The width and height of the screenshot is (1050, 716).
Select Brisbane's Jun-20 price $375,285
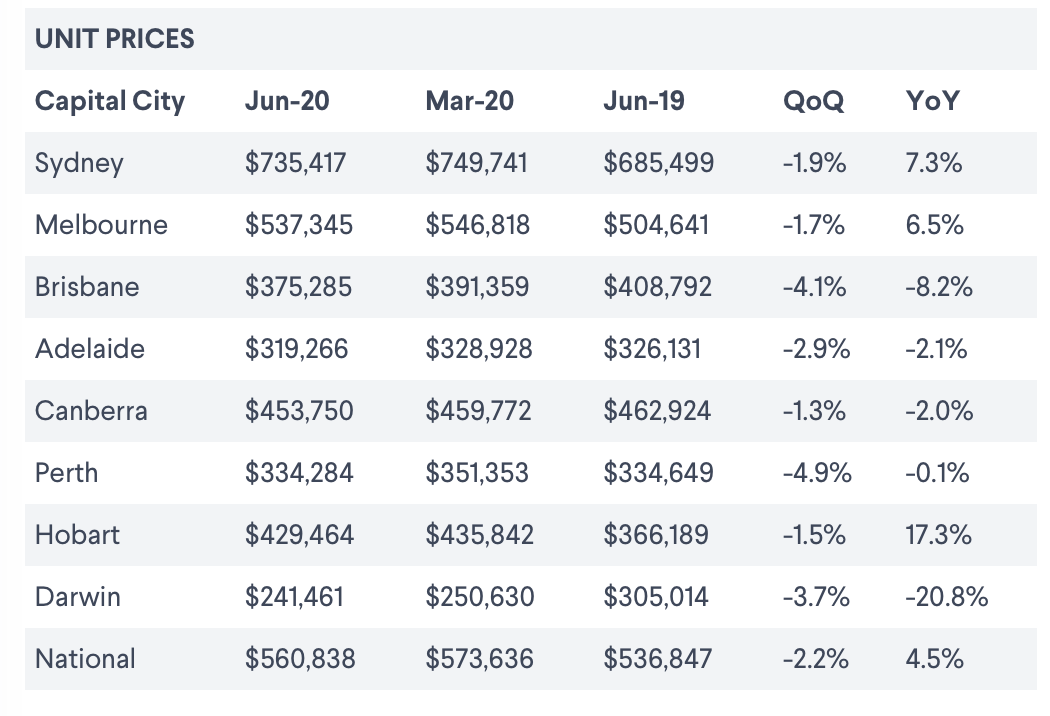[298, 287]
